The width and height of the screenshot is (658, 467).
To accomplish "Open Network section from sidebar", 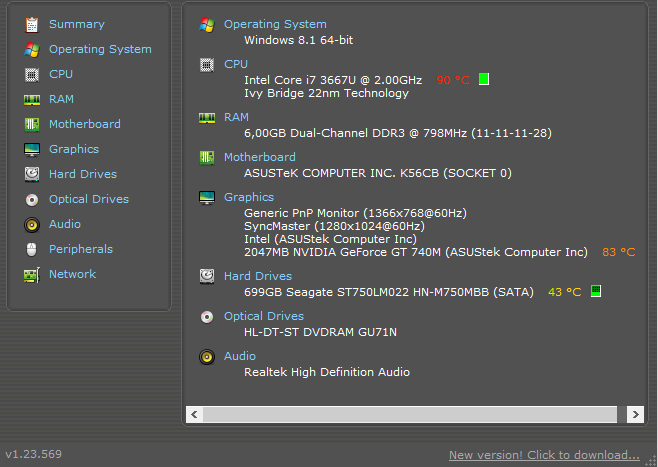I will tap(73, 274).
